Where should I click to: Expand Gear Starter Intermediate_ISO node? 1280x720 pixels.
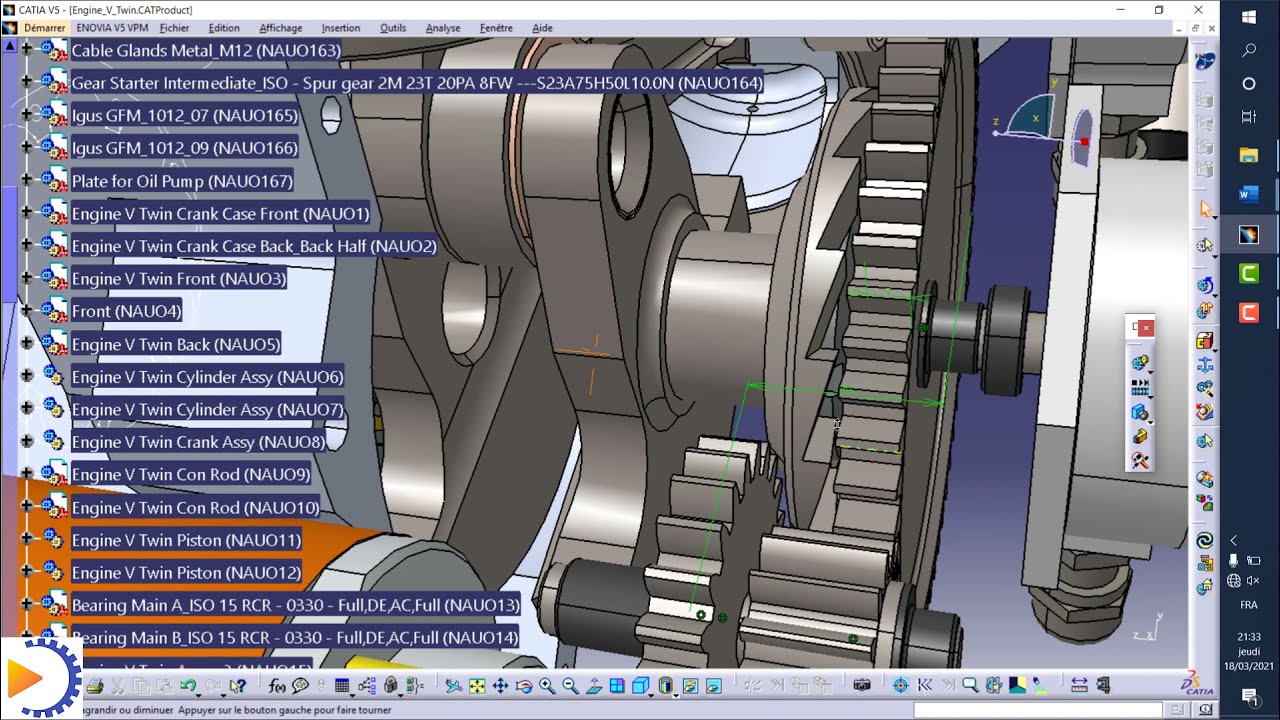click(27, 82)
